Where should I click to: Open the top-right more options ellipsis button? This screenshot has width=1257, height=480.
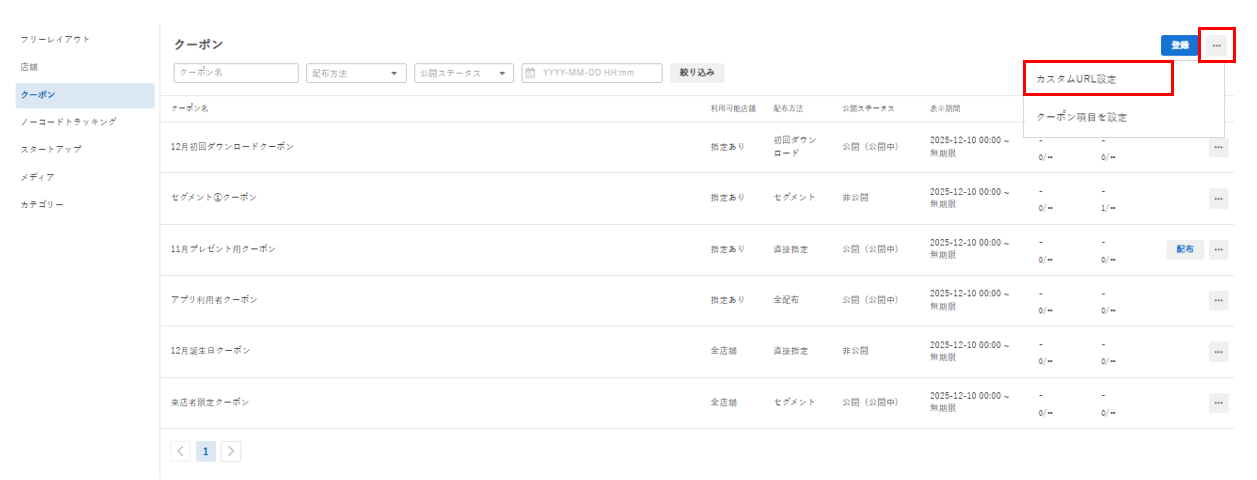click(x=1217, y=45)
